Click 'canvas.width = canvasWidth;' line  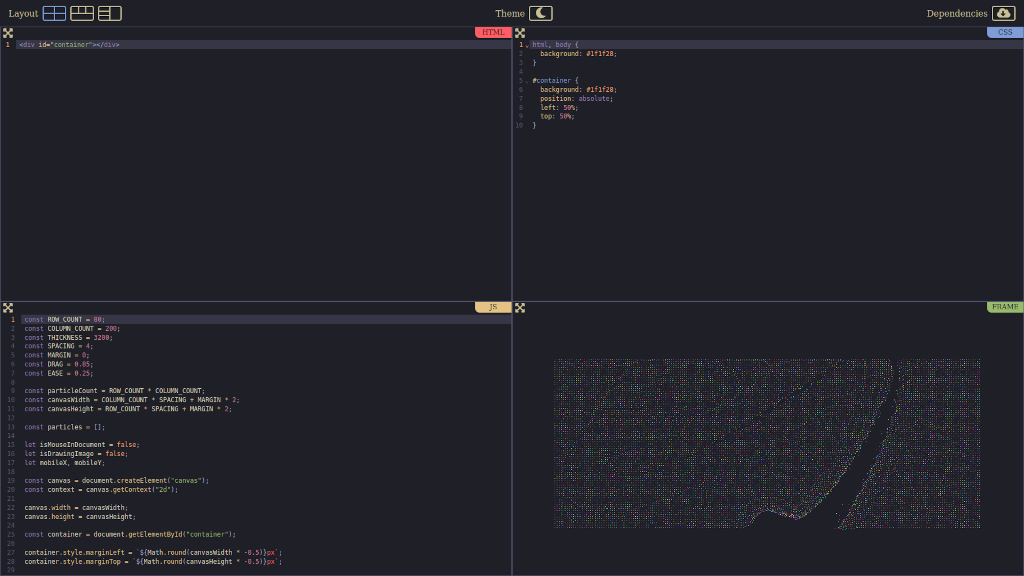76,507
